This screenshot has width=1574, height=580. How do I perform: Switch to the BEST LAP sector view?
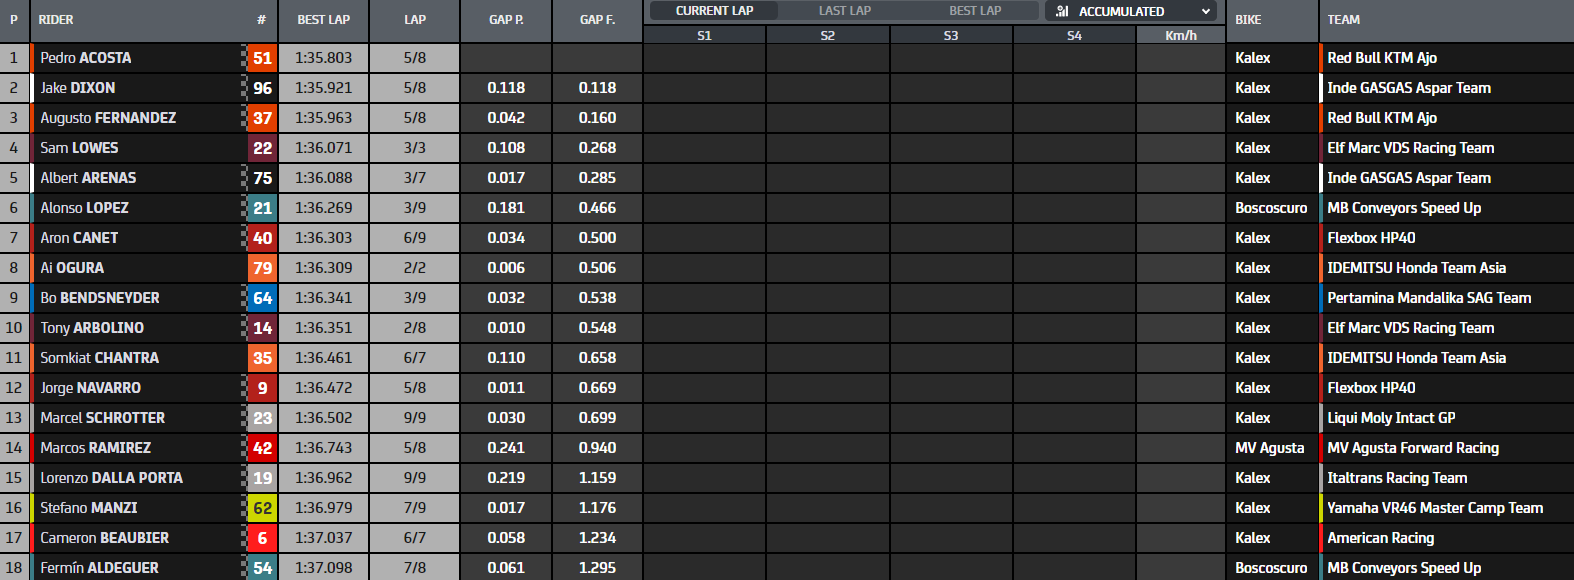tap(975, 11)
